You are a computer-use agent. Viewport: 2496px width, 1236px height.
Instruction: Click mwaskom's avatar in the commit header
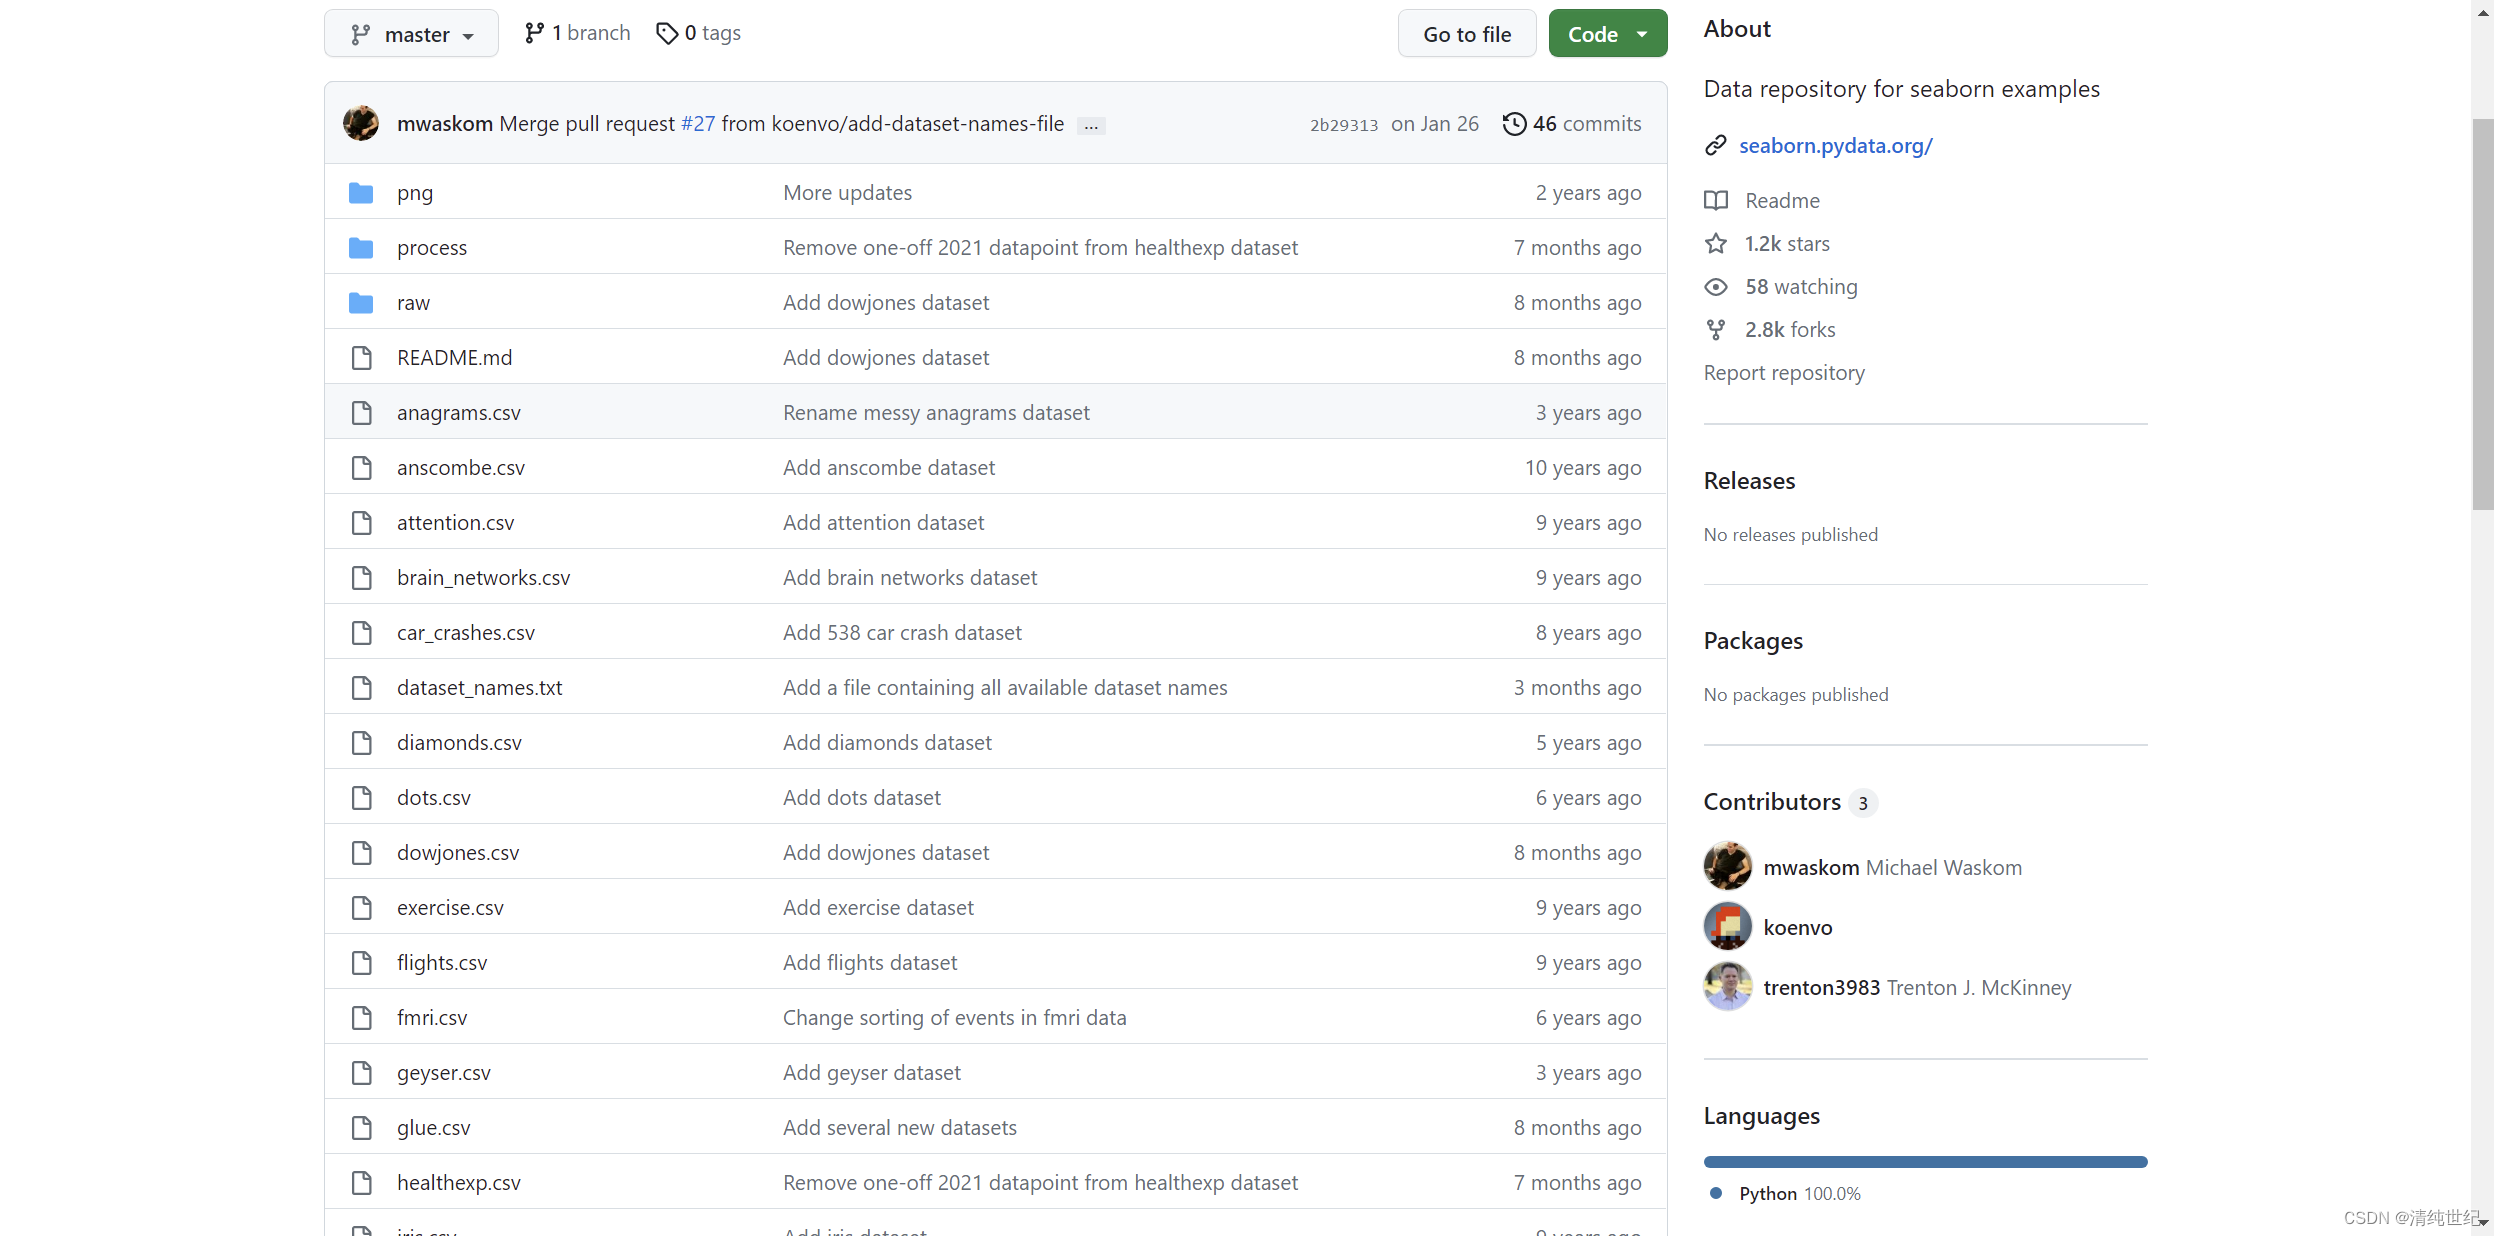tap(361, 124)
